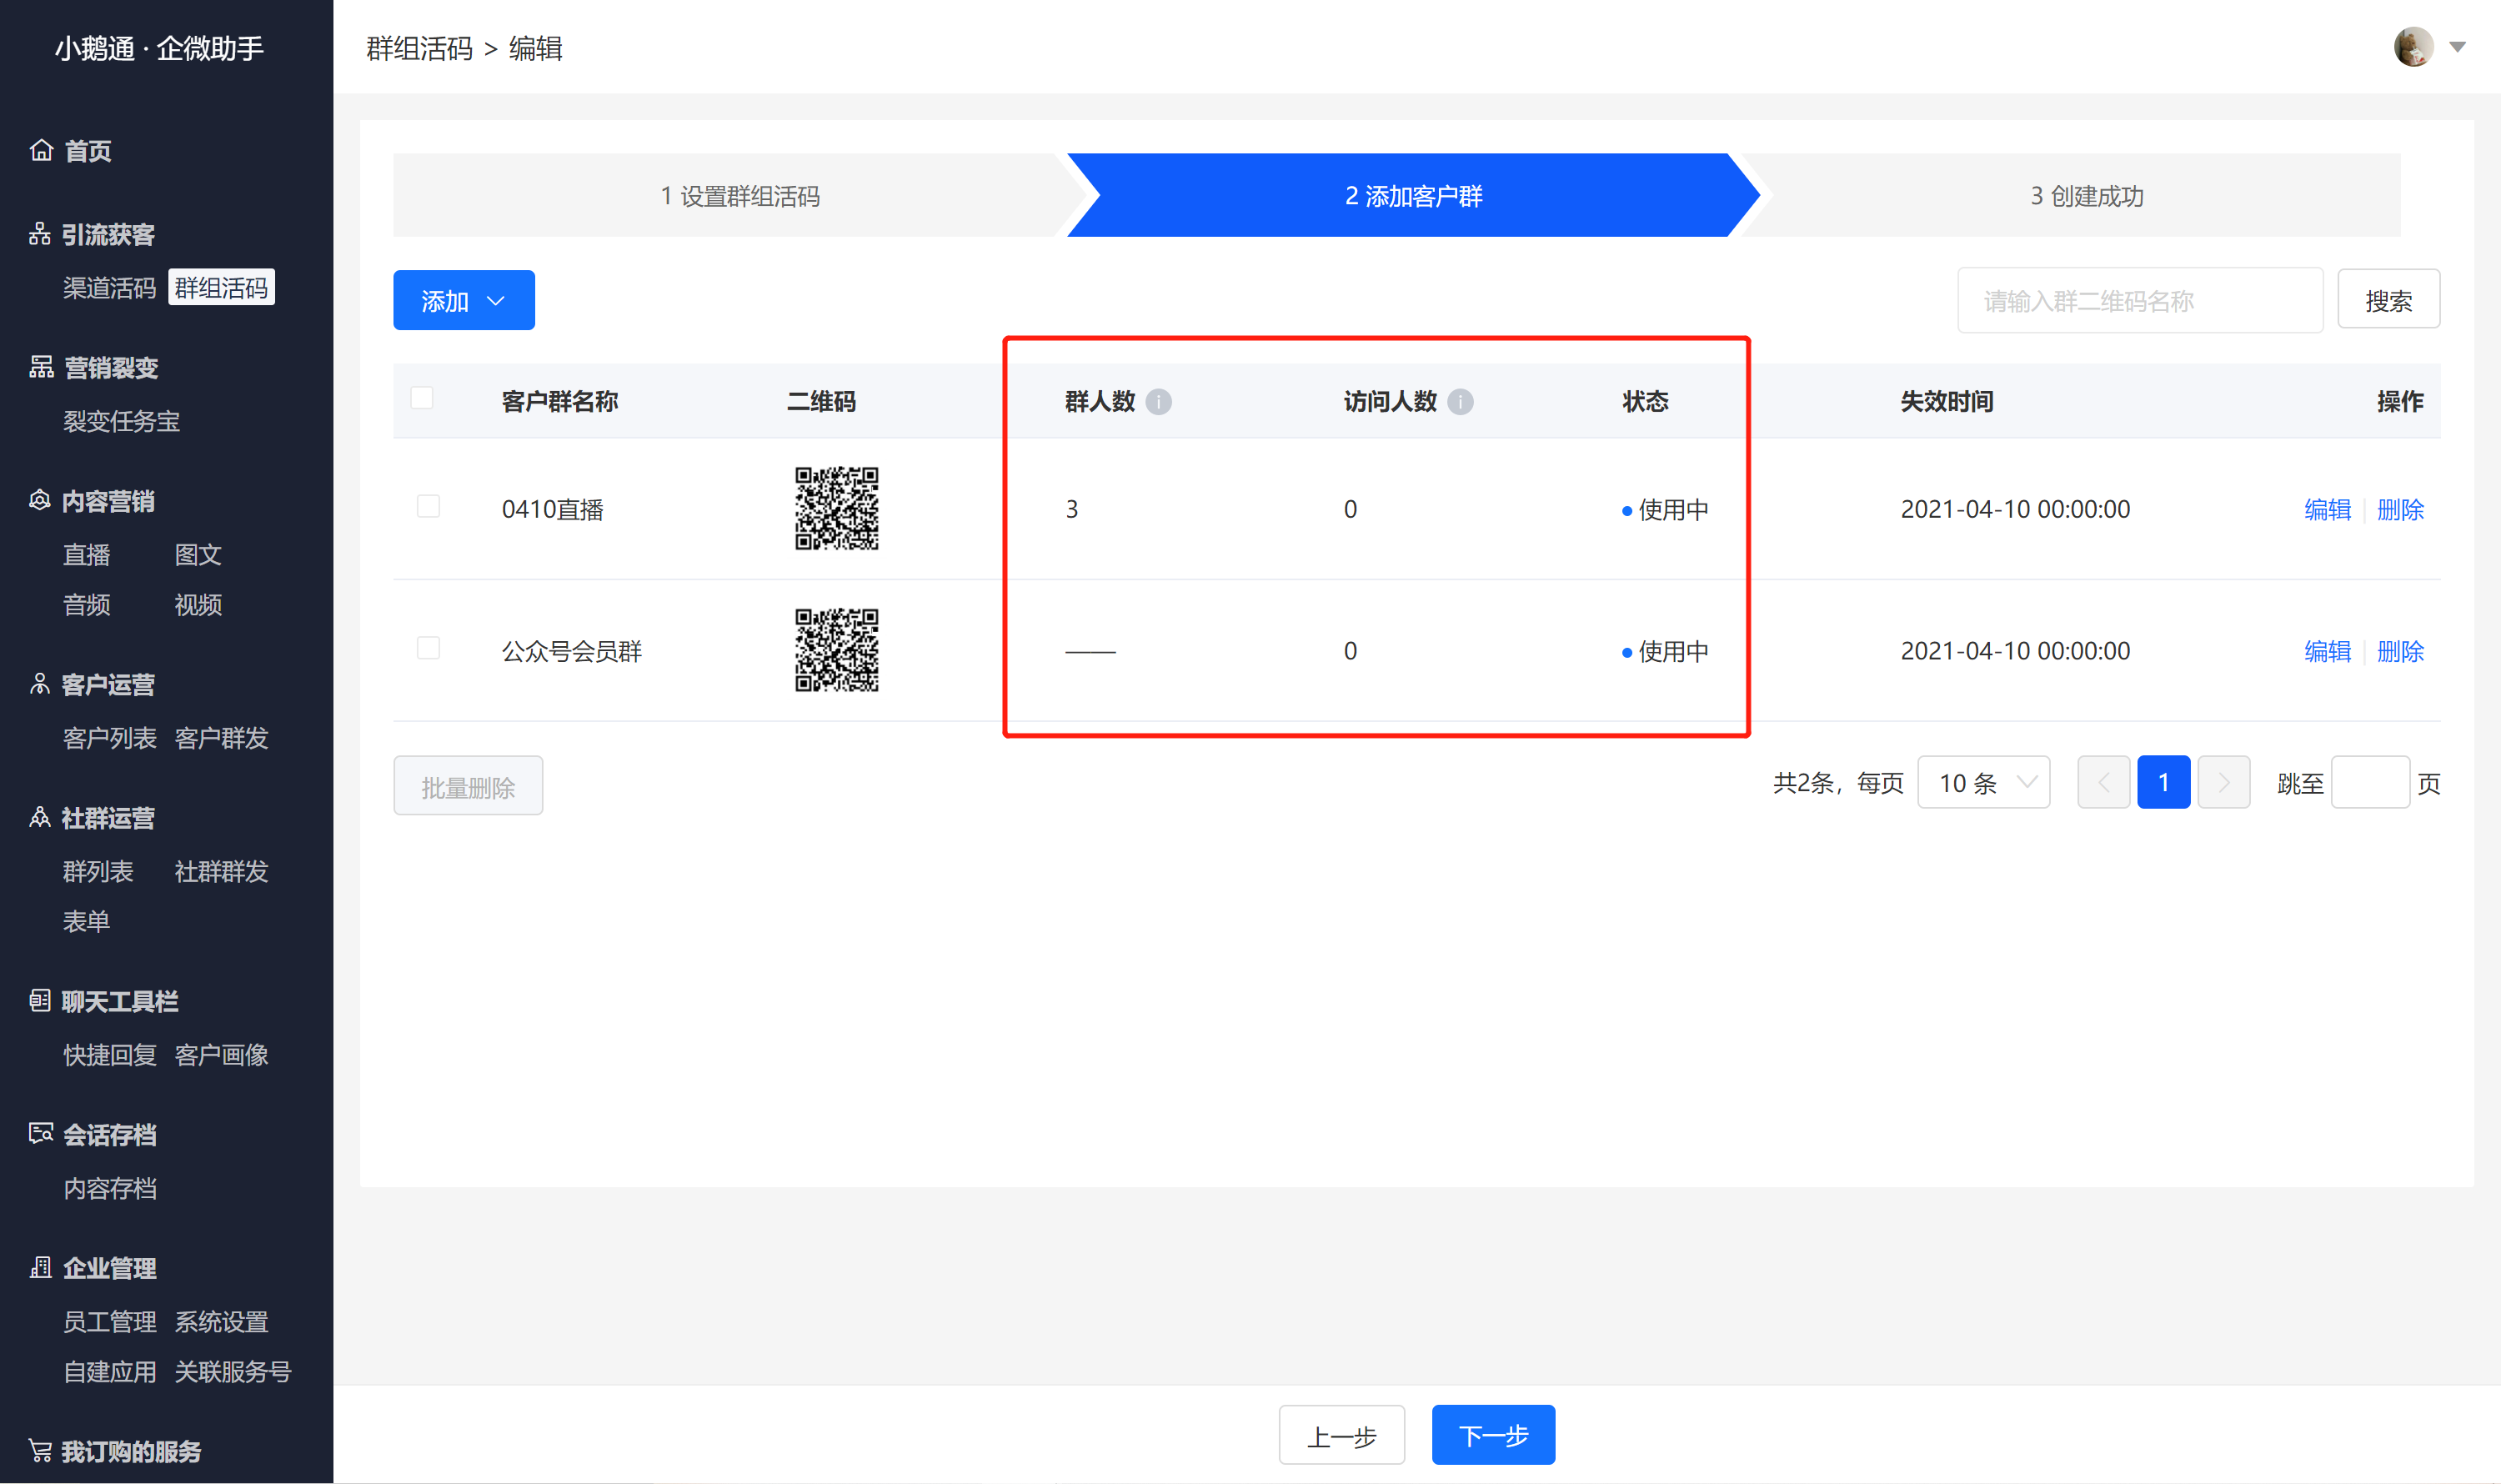
Task: Open 裂变任务宝 in sidebar
Action: tap(122, 421)
